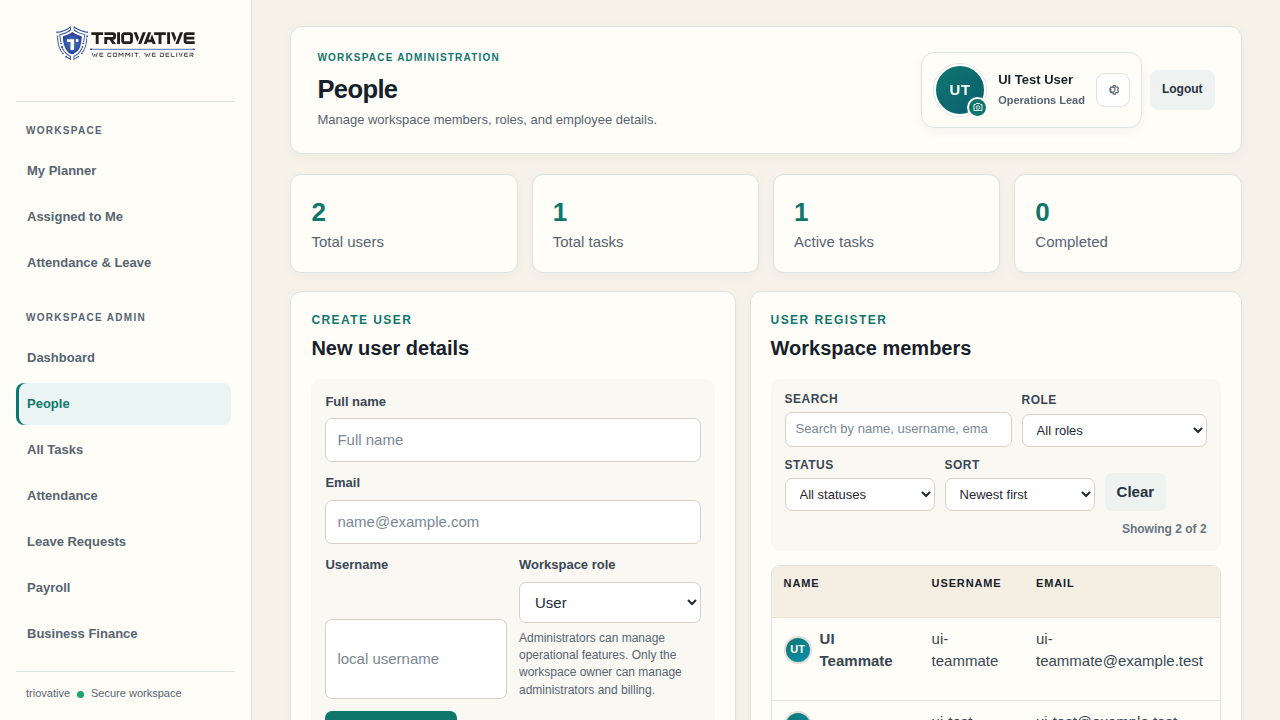Clear the member filters
Viewport: 1280px width, 720px height.
pos(1135,492)
